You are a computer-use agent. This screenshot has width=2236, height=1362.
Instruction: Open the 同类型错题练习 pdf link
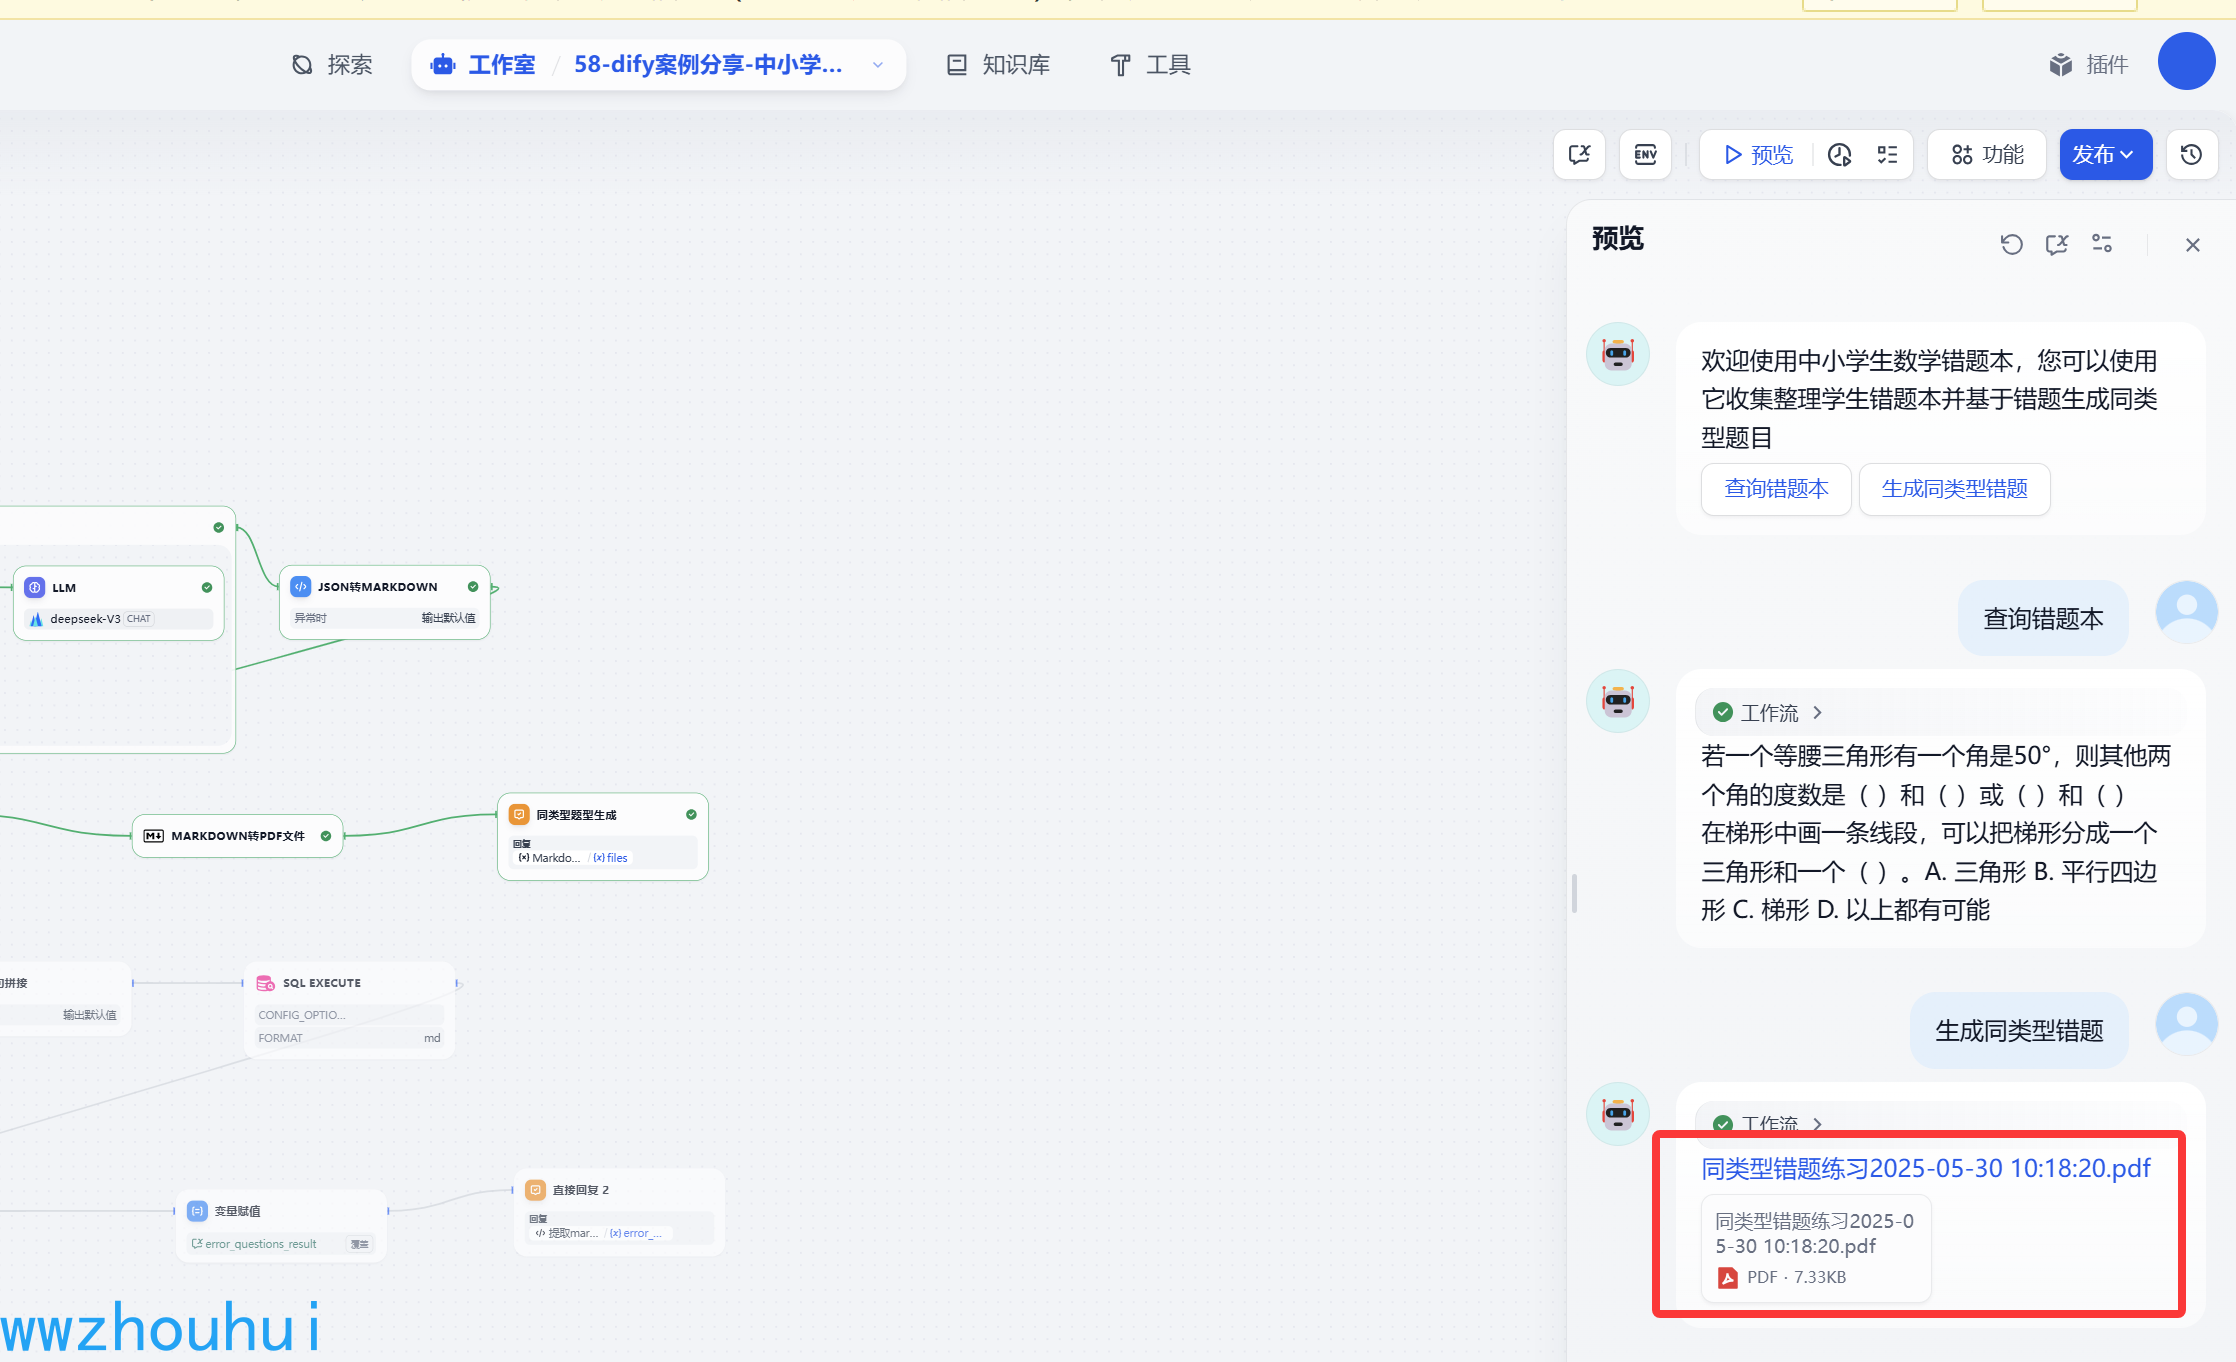click(x=1925, y=1169)
